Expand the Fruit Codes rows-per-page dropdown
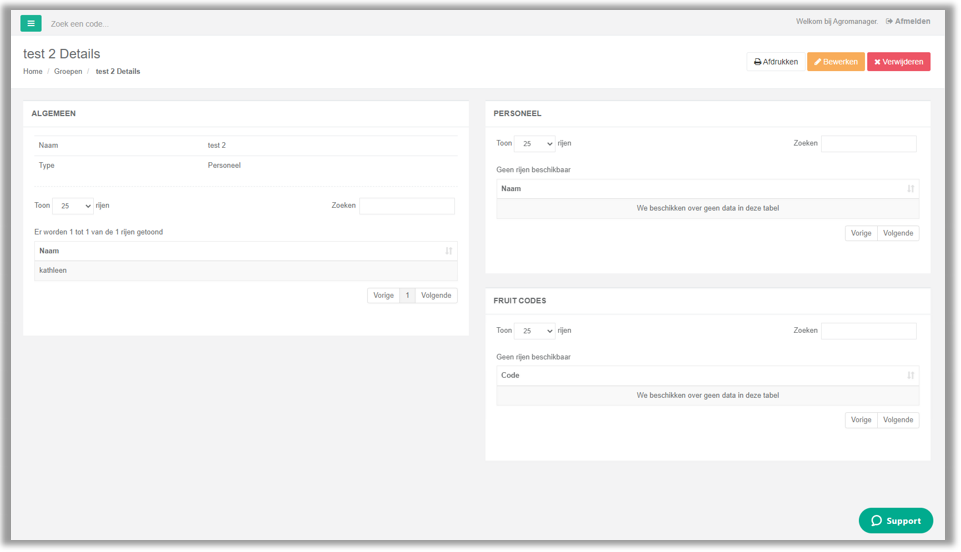Viewport: 961px width, 552px height. point(534,331)
